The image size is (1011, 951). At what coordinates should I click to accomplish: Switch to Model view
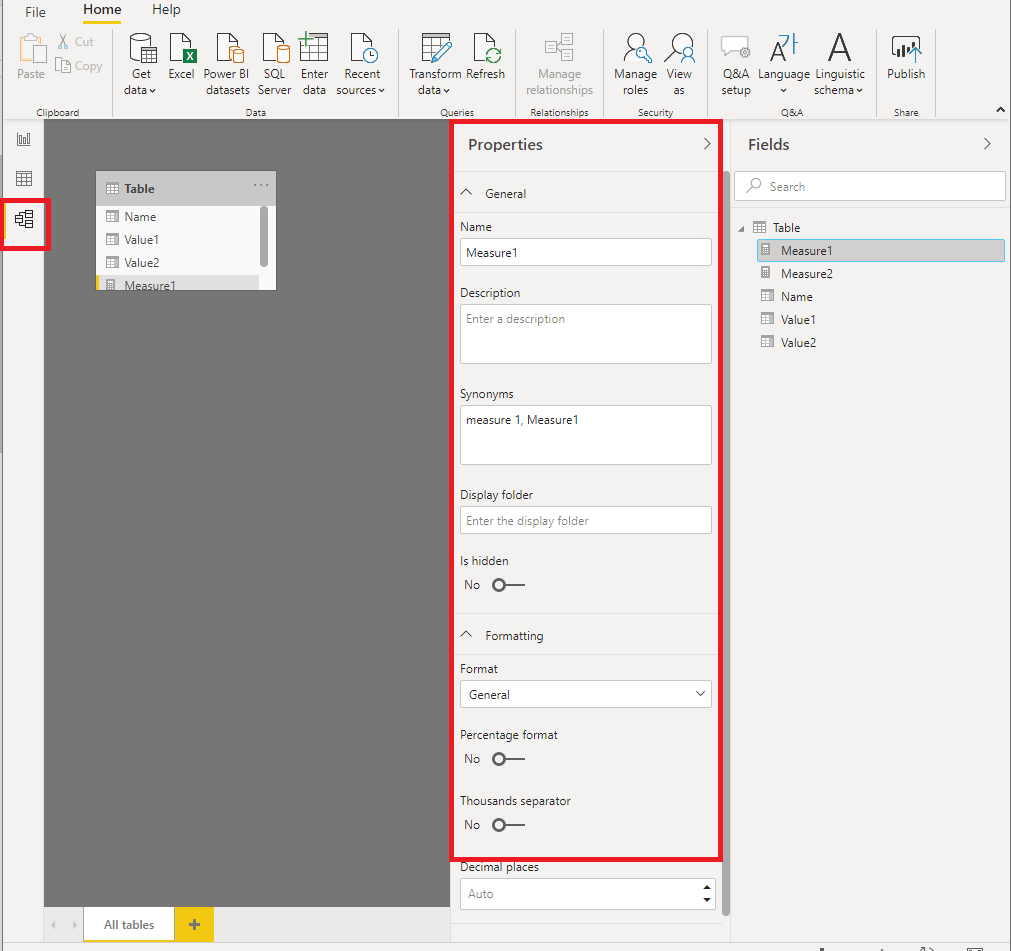(24, 219)
